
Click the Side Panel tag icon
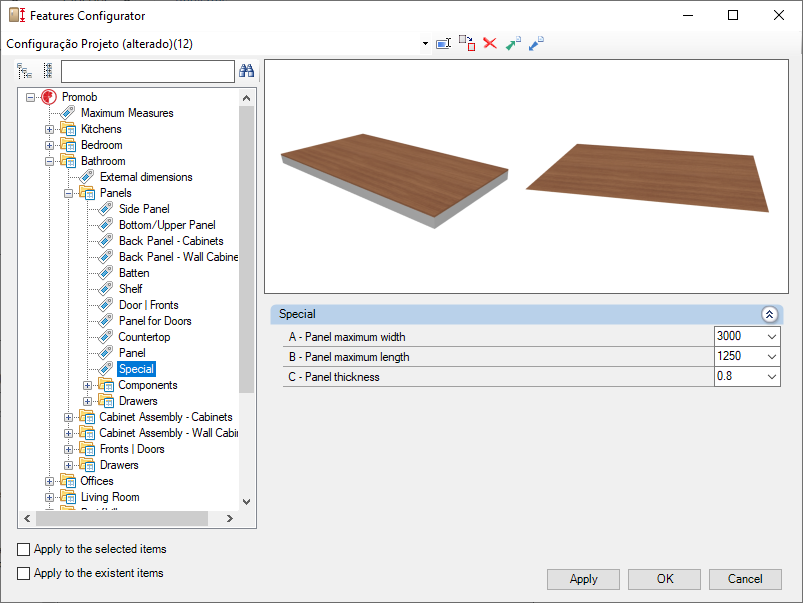click(106, 208)
